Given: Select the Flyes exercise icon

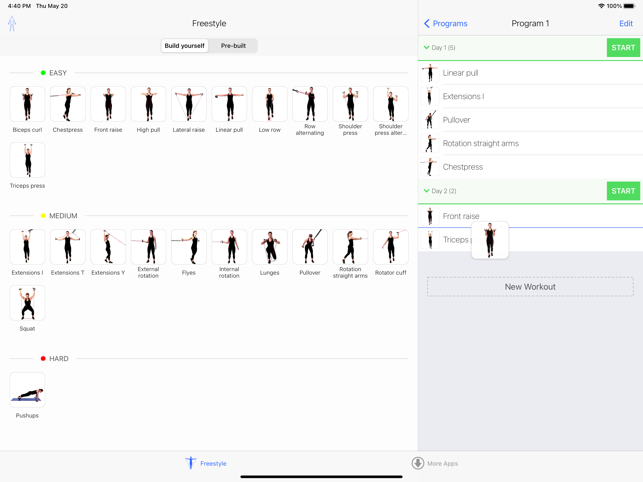Looking at the screenshot, I should pyautogui.click(x=188, y=247).
